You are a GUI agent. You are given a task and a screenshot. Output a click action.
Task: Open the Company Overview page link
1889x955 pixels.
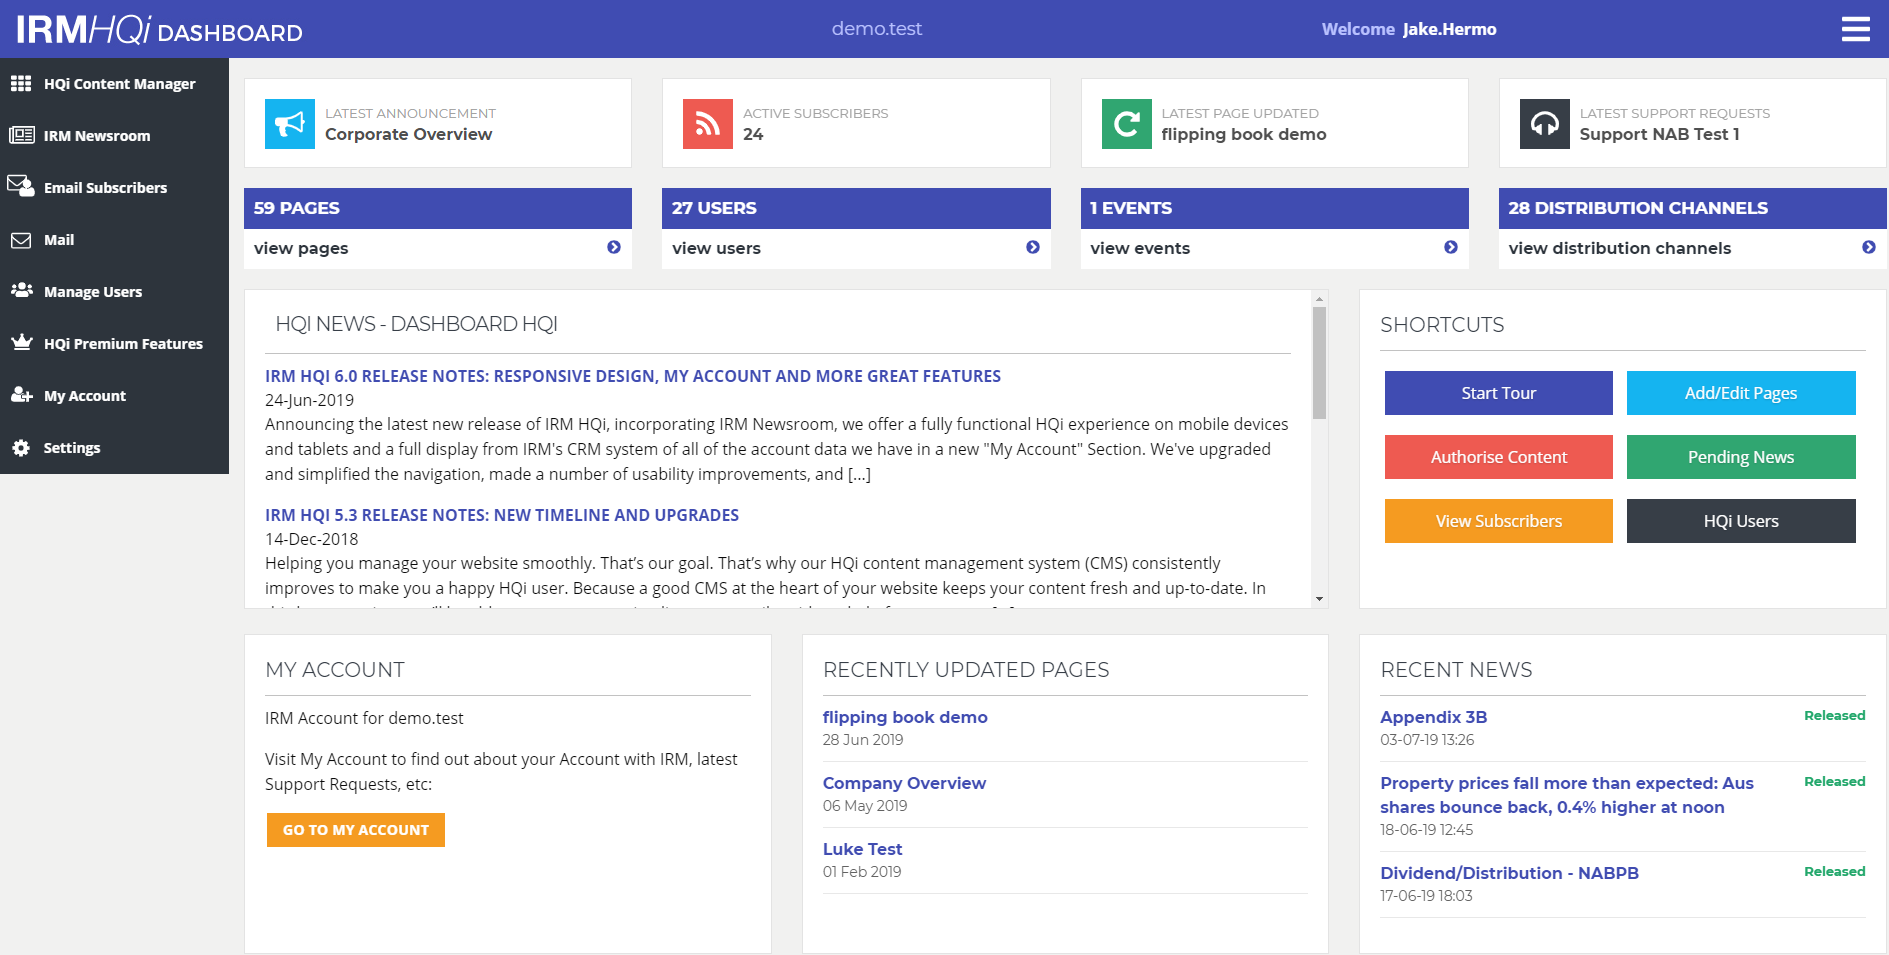coord(904,783)
